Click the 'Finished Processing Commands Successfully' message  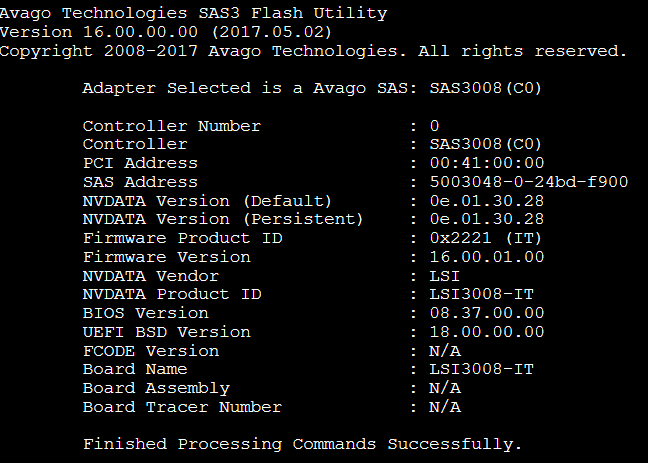[302, 444]
